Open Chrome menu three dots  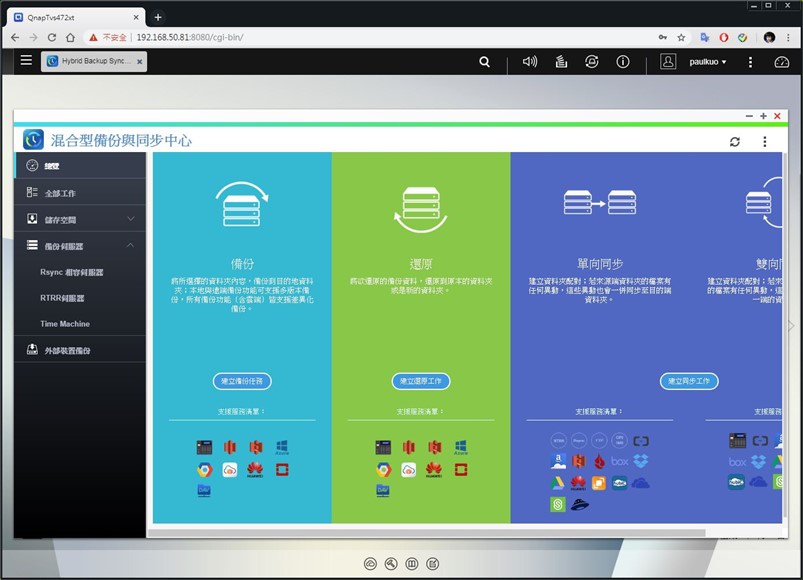click(x=788, y=37)
